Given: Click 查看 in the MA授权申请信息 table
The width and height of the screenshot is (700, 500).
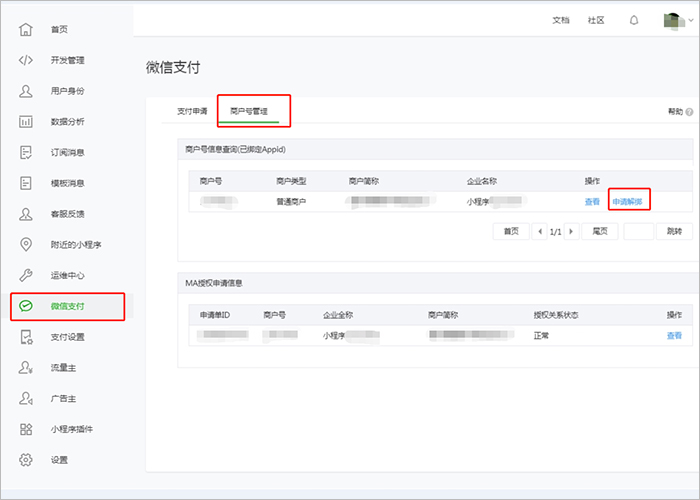Looking at the screenshot, I should pyautogui.click(x=674, y=335).
